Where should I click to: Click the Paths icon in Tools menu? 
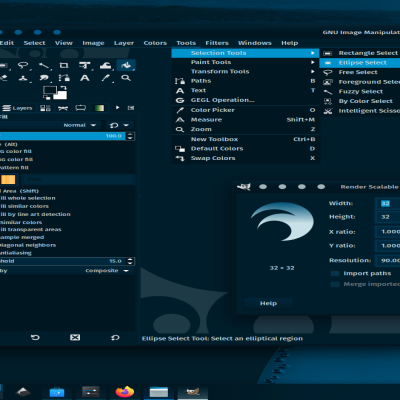[x=180, y=81]
